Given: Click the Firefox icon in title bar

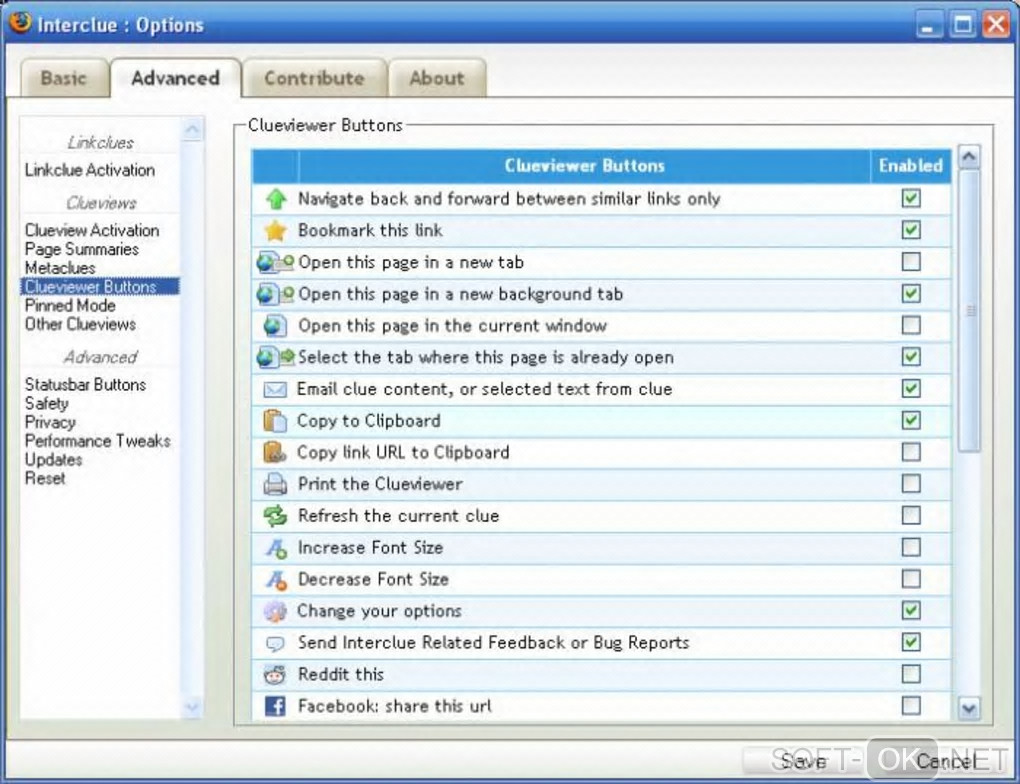Looking at the screenshot, I should [20, 22].
